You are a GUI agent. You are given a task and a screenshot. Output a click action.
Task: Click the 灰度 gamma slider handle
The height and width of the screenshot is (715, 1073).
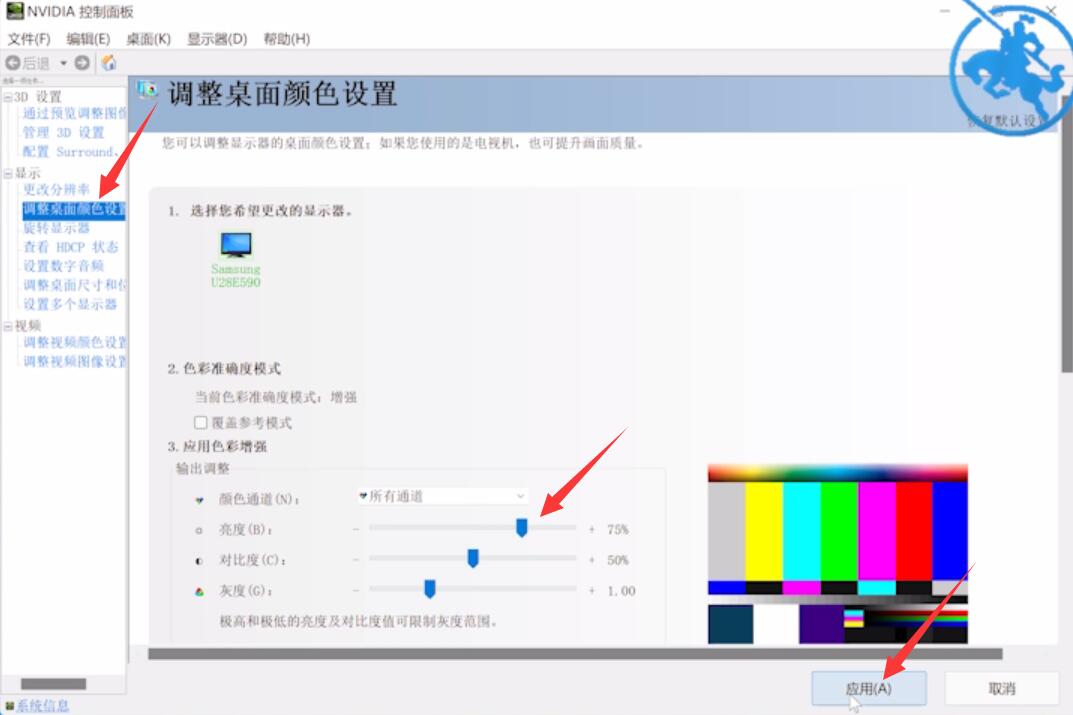(x=430, y=588)
